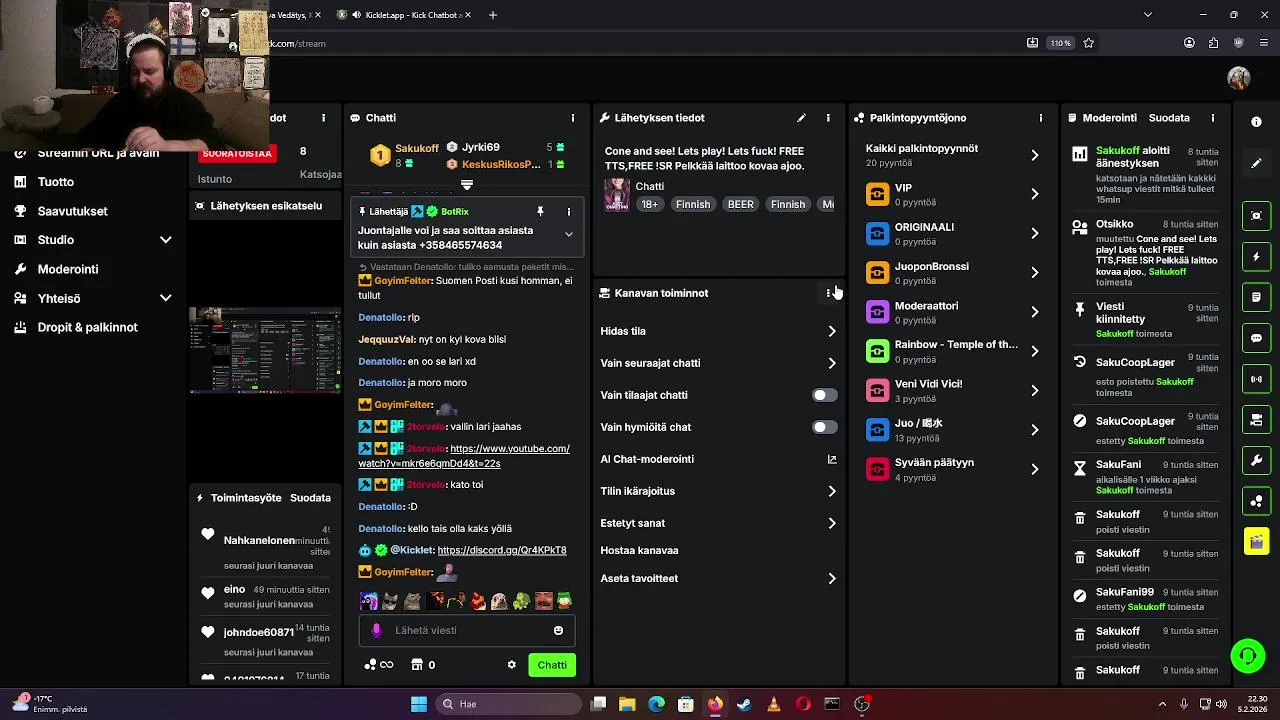1280x720 pixels.
Task: Open AI Chat-moderointi external link icon
Action: [x=832, y=459]
